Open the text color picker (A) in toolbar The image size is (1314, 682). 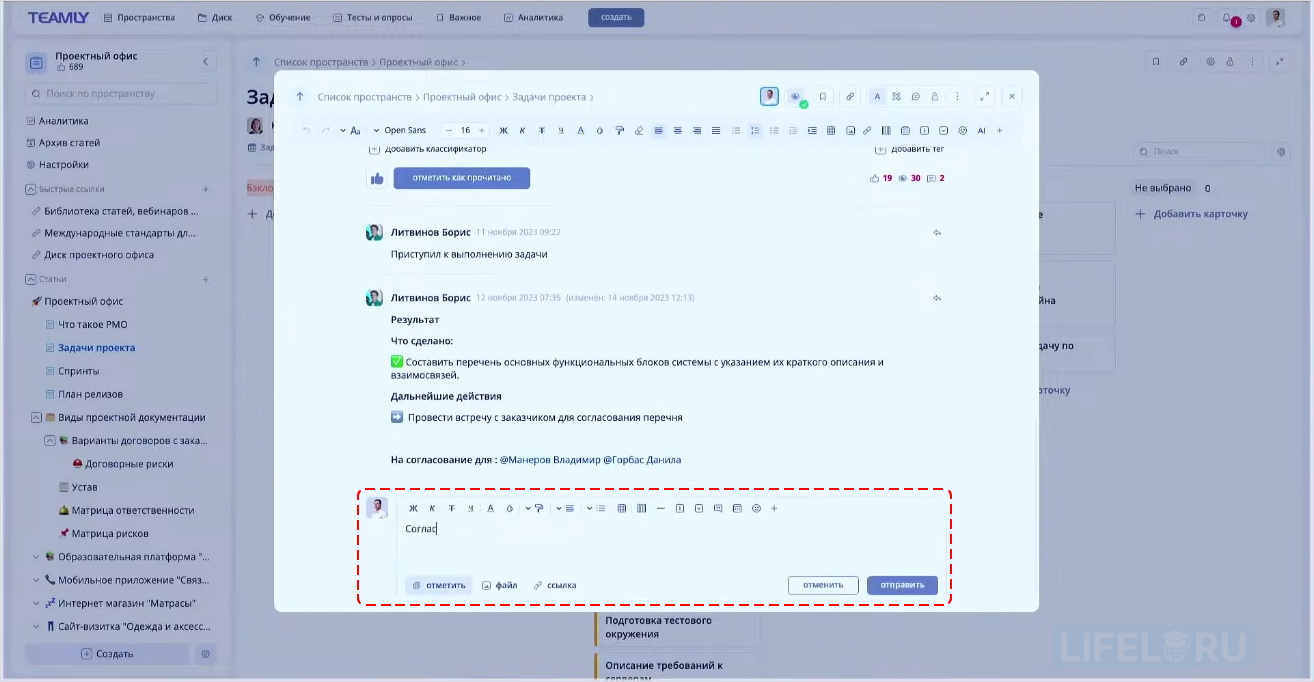click(580, 130)
